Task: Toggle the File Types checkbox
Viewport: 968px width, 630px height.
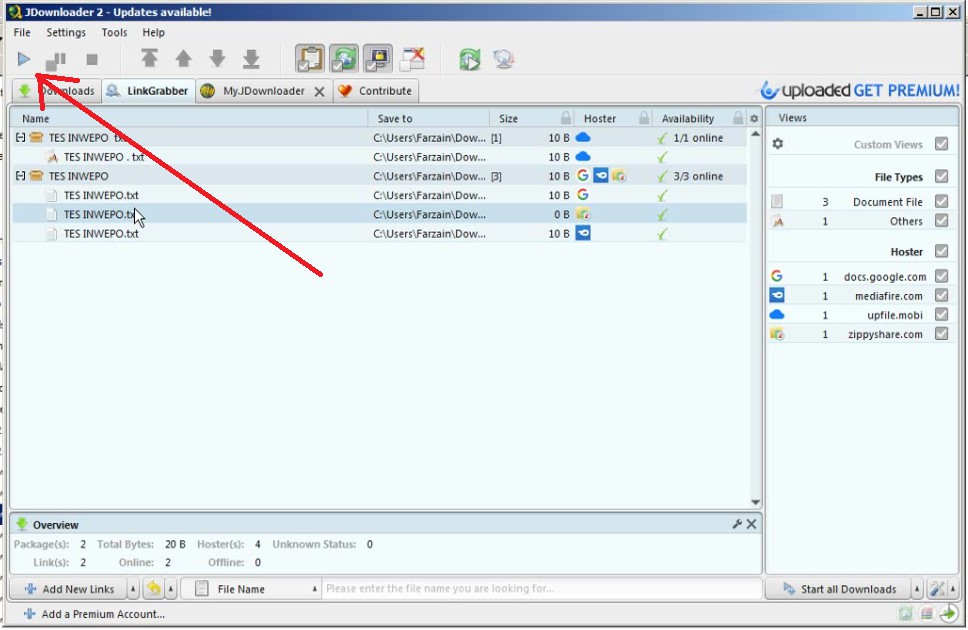Action: click(941, 177)
